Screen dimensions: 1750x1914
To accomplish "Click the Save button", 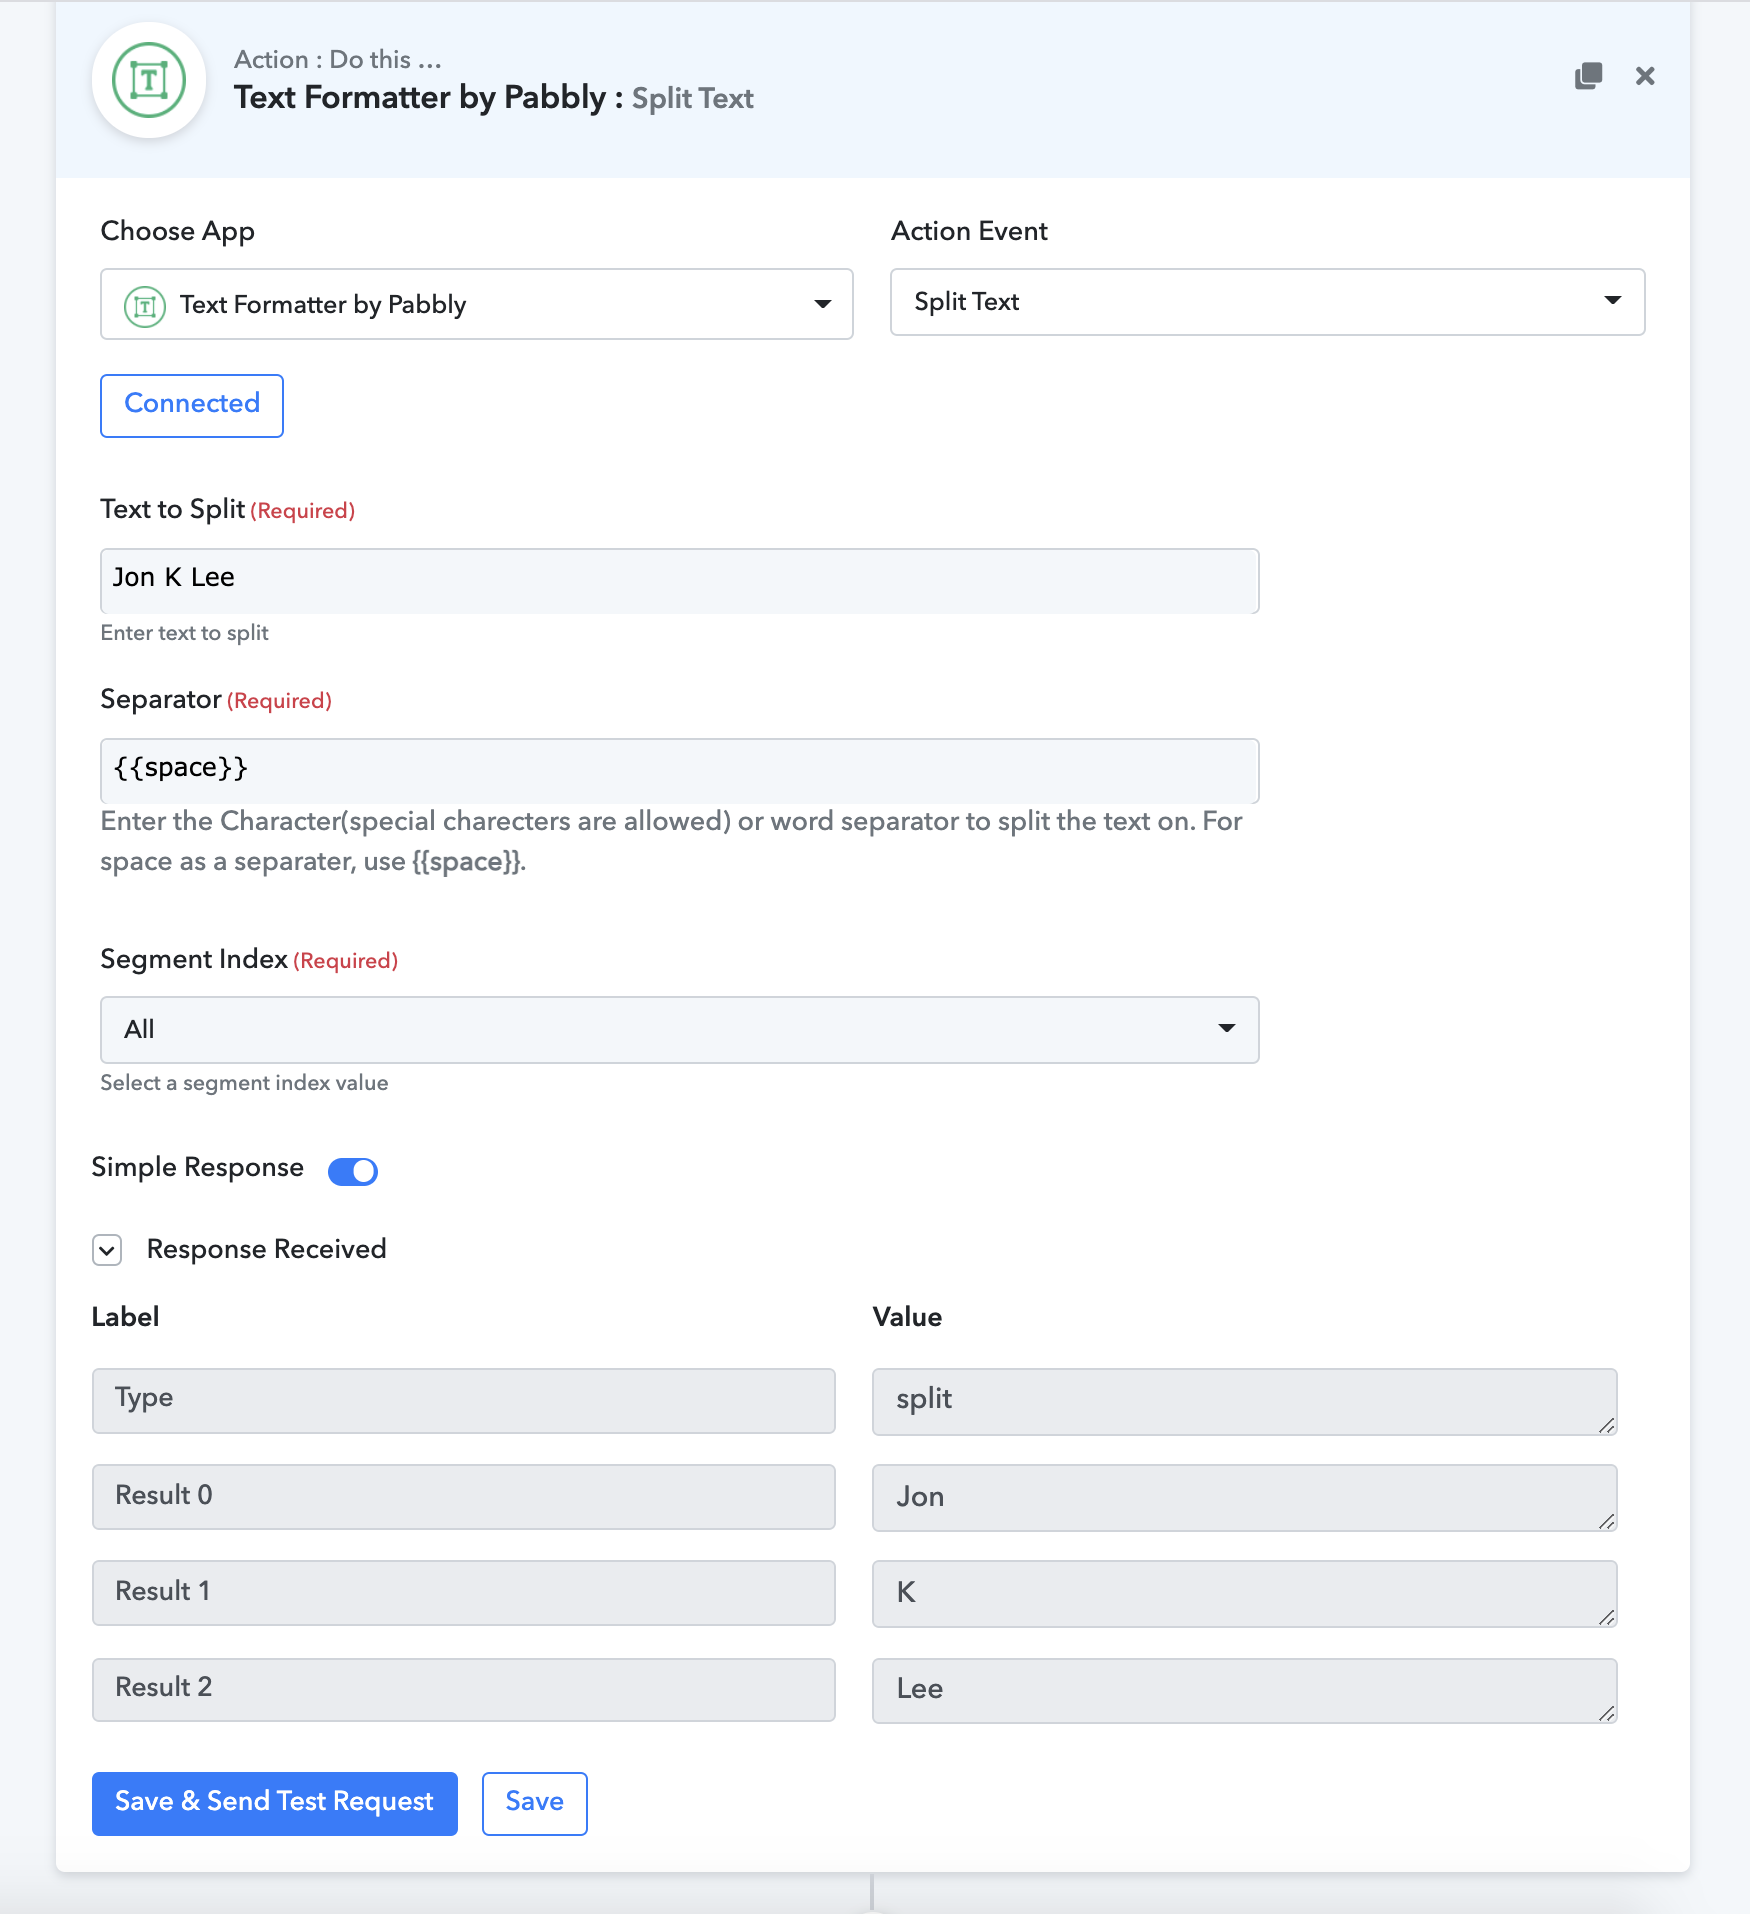I will [535, 1803].
